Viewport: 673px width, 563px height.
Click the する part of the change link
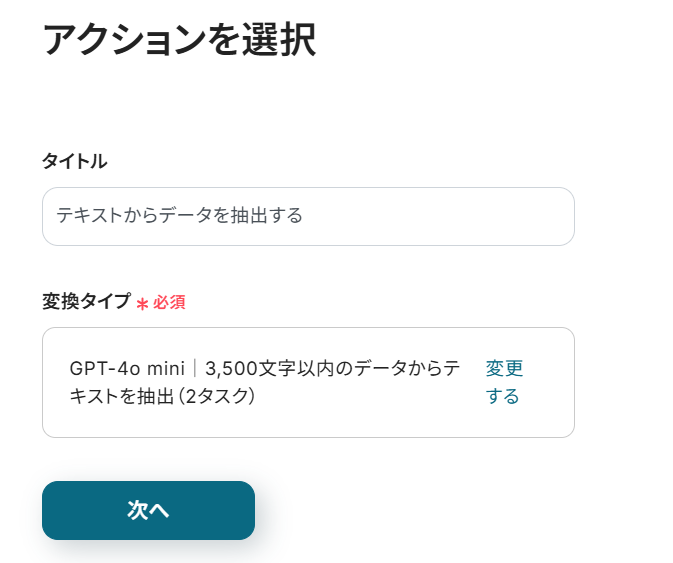pyautogui.click(x=503, y=396)
